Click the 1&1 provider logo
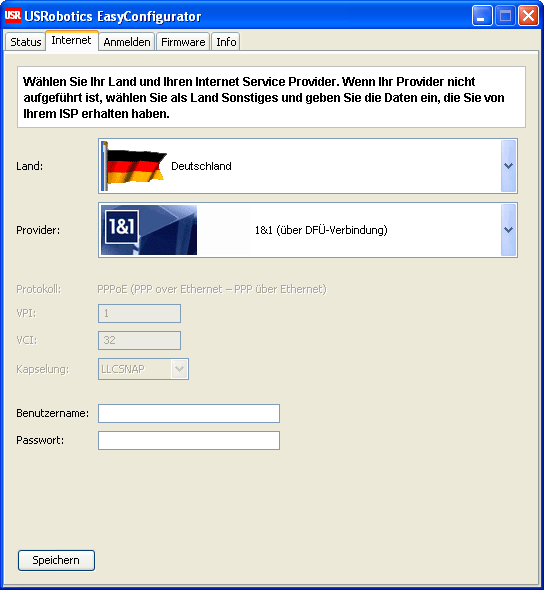 click(149, 230)
